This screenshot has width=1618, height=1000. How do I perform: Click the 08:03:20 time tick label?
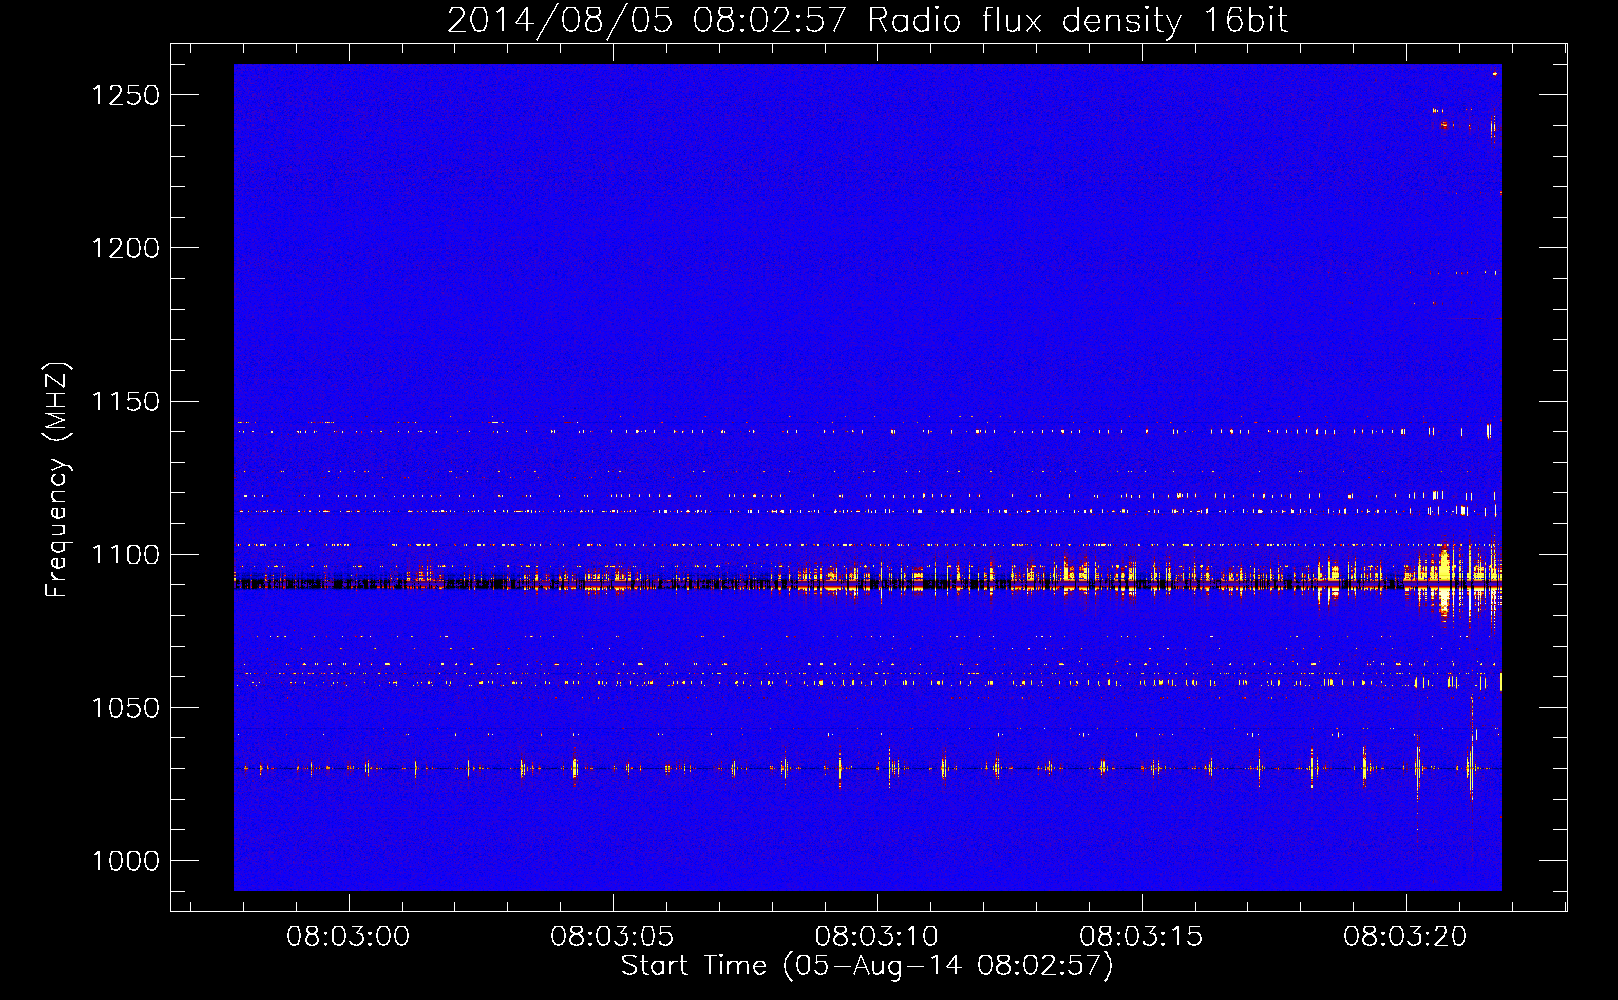click(1405, 937)
